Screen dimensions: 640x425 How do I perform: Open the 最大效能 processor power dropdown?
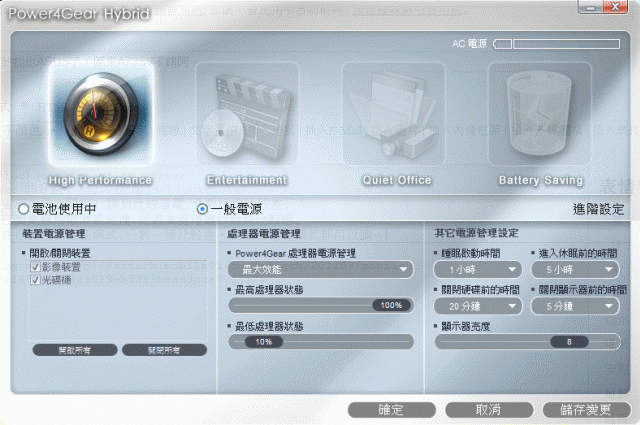(x=321, y=269)
